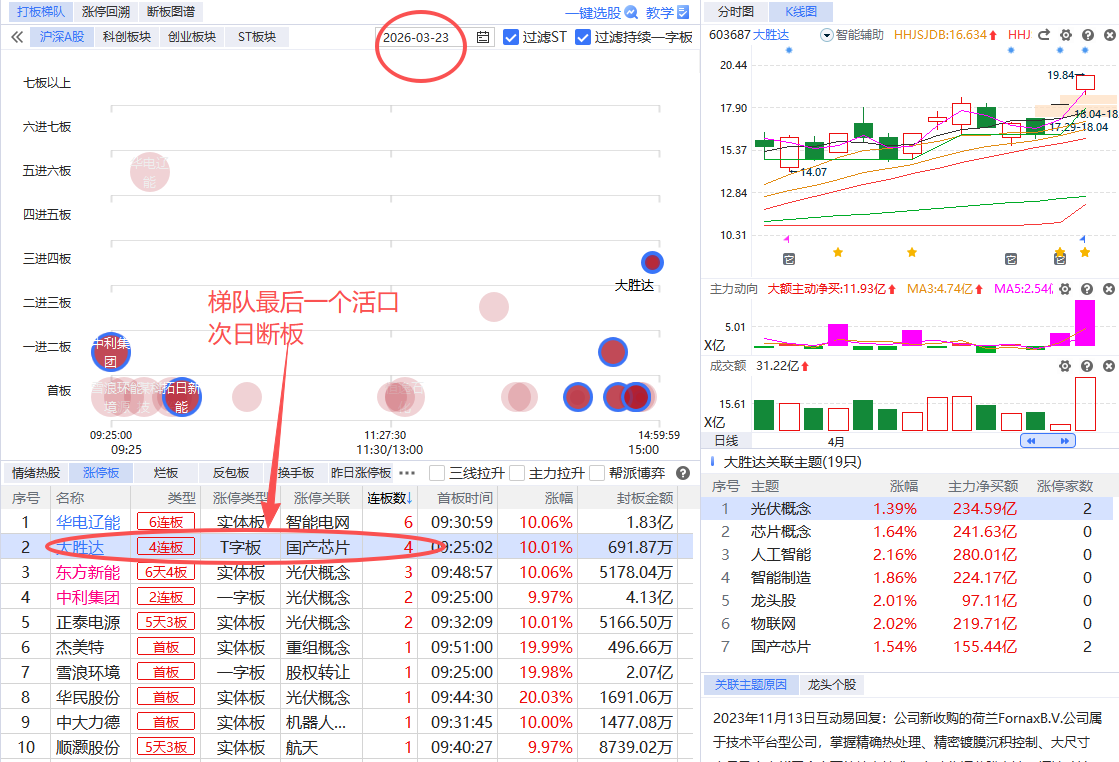Close the 成交额 indicator panel

tap(1108, 366)
